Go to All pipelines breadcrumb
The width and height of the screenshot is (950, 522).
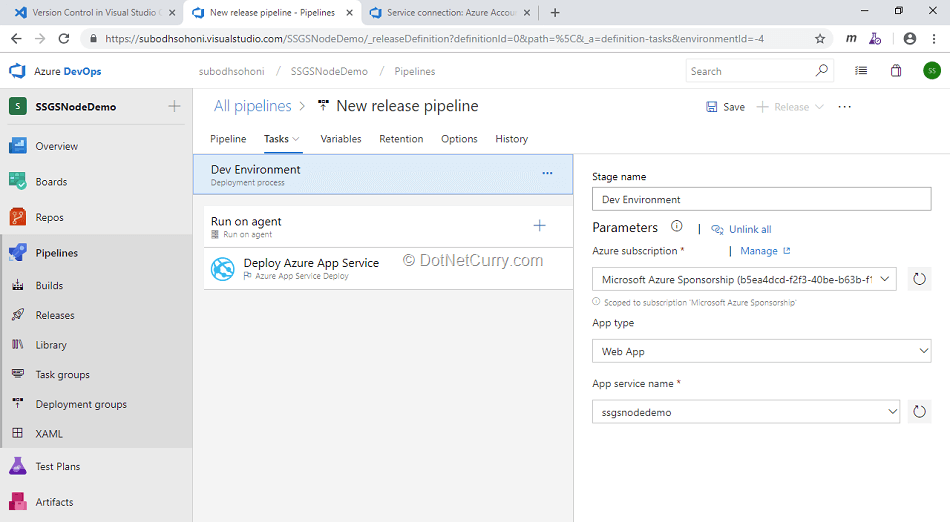point(253,106)
